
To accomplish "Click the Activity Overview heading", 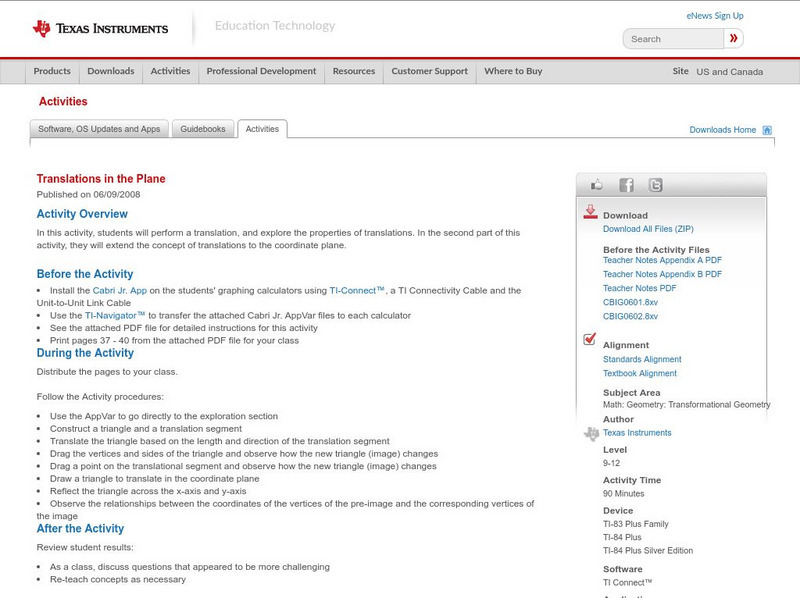I will [82, 214].
